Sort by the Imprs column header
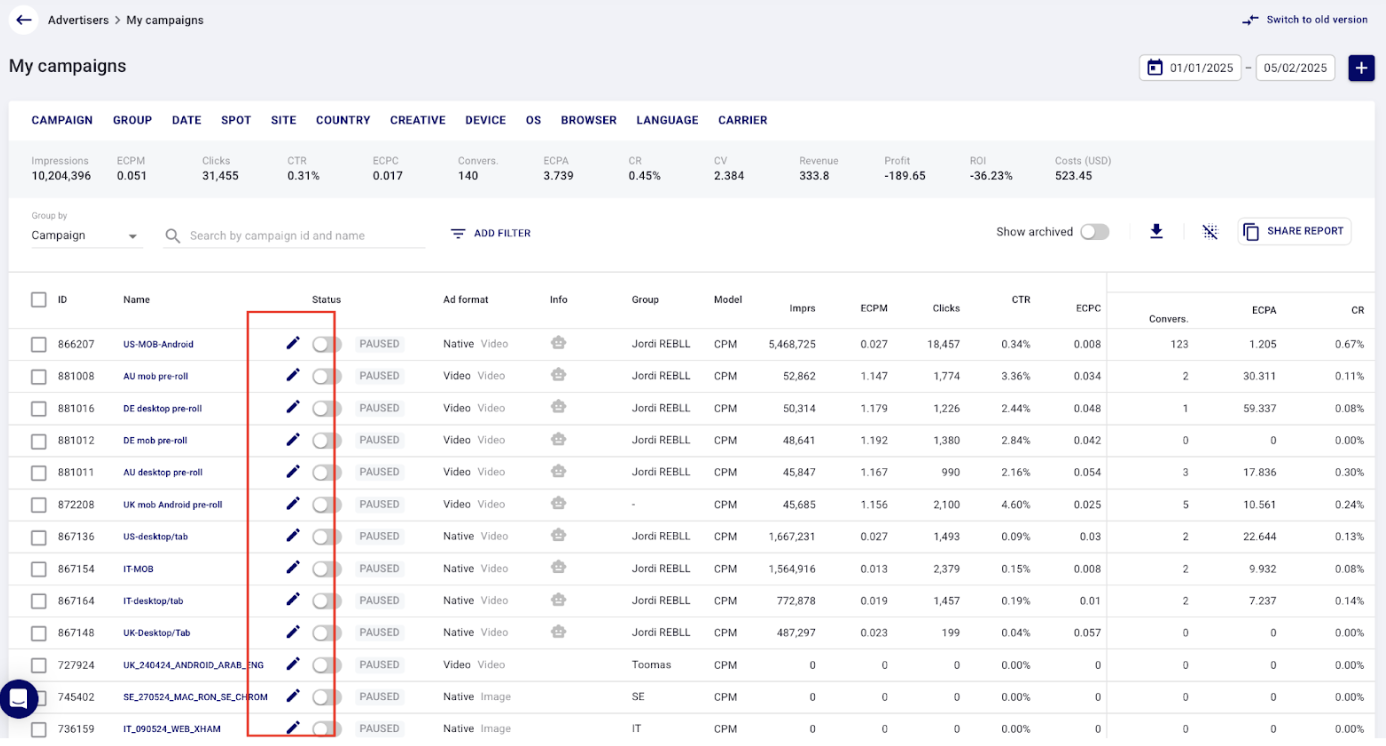 (x=802, y=308)
